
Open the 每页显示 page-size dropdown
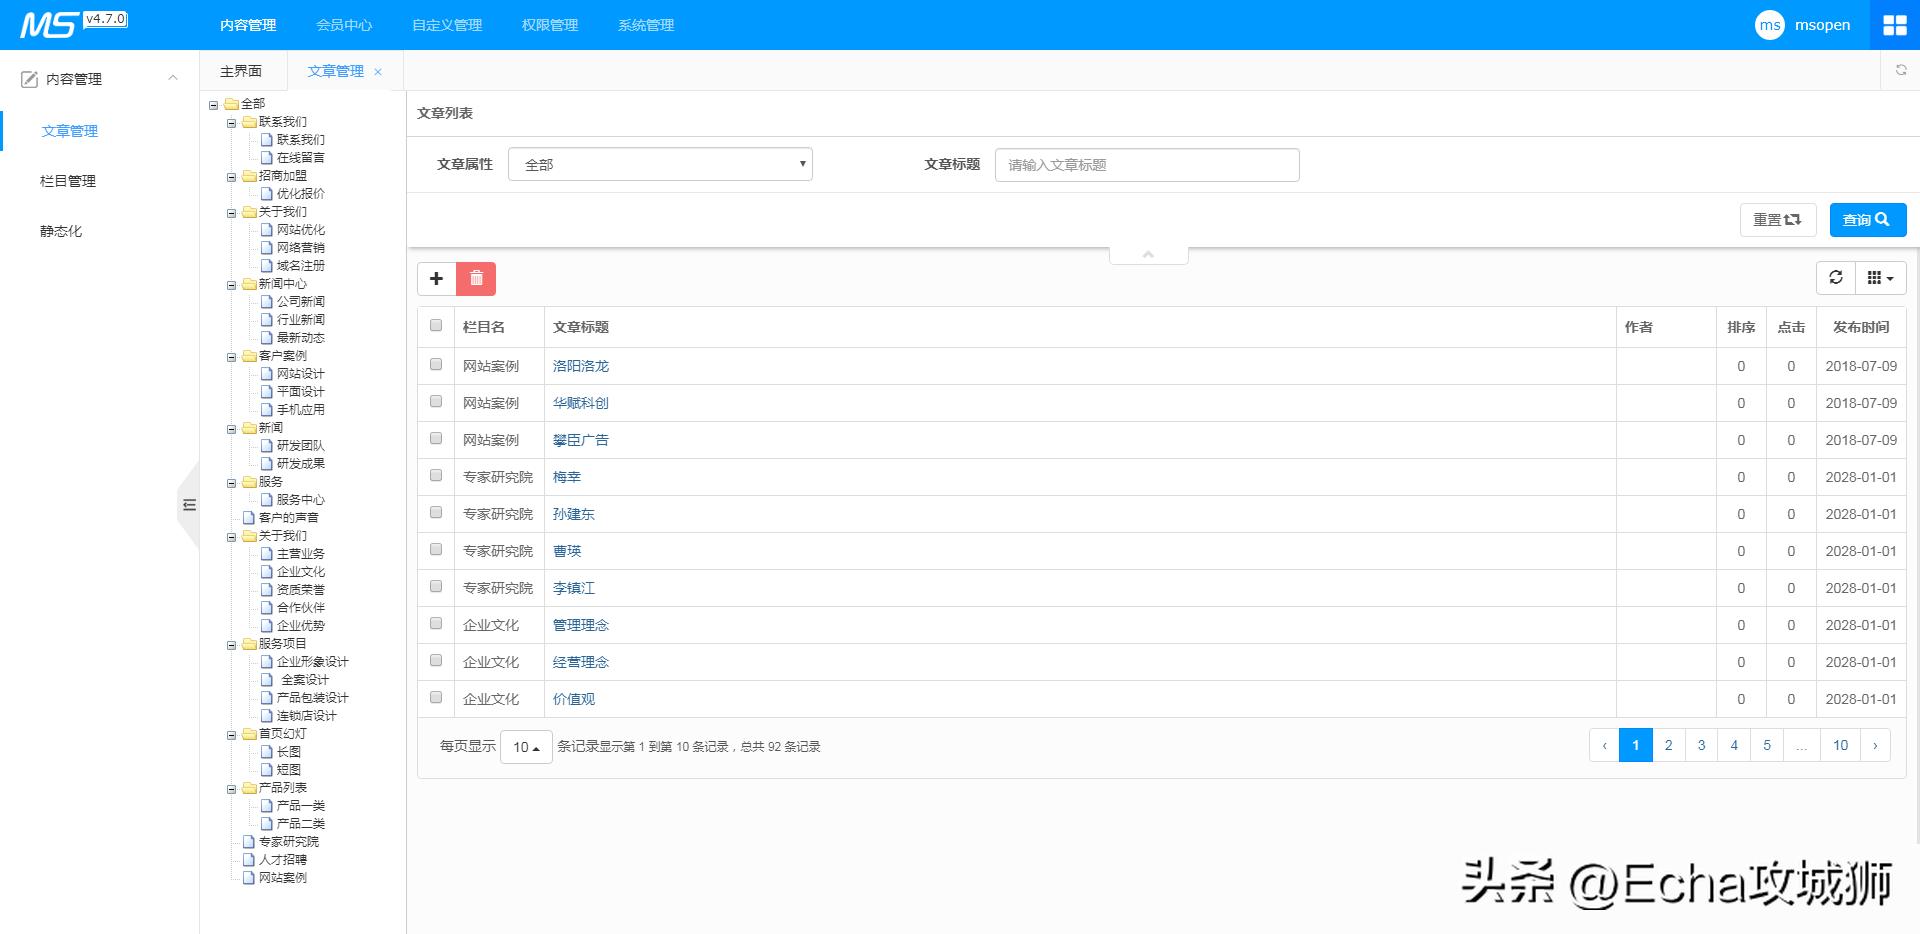tap(526, 746)
